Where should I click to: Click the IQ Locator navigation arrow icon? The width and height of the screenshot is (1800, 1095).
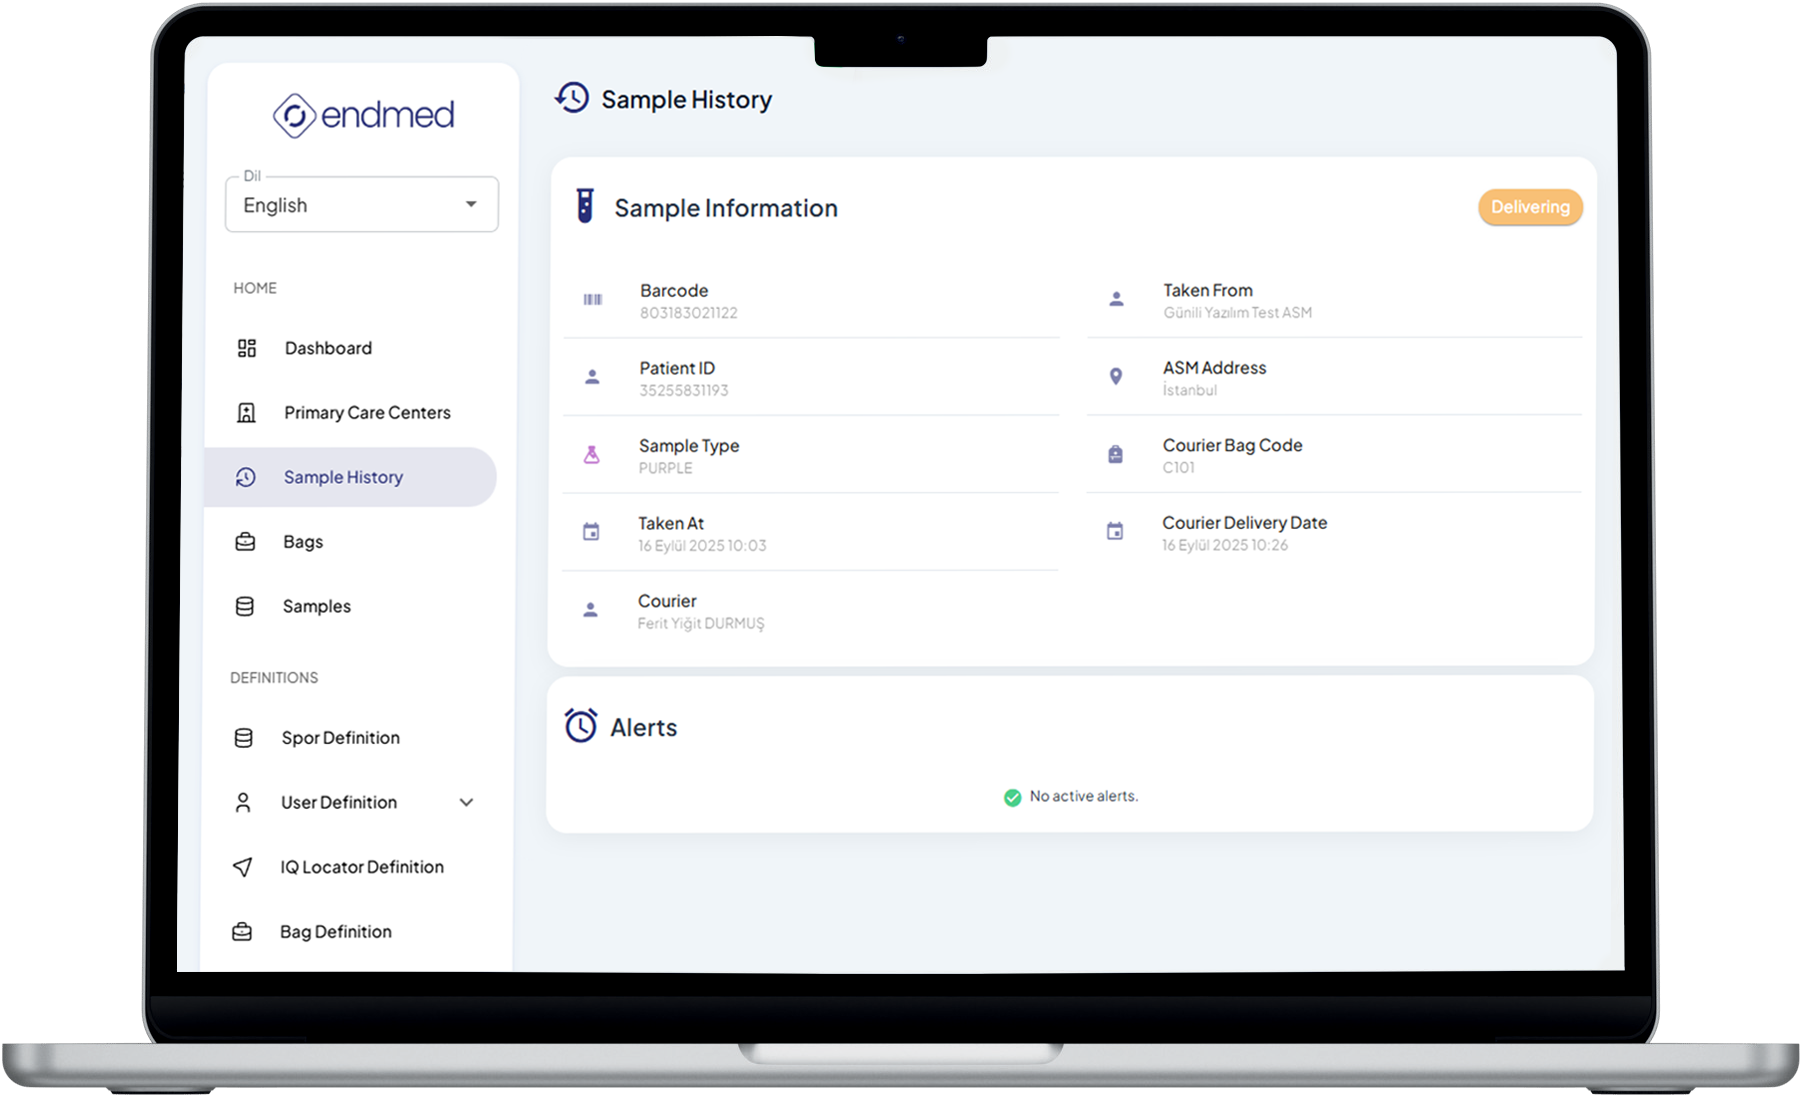click(x=242, y=867)
